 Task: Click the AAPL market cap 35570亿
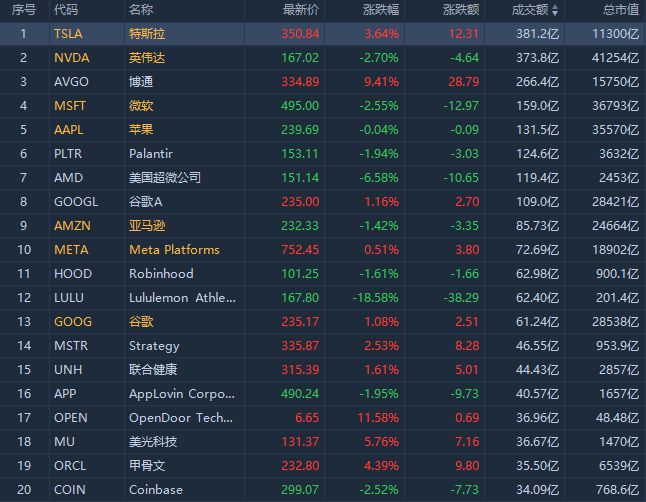click(x=616, y=130)
